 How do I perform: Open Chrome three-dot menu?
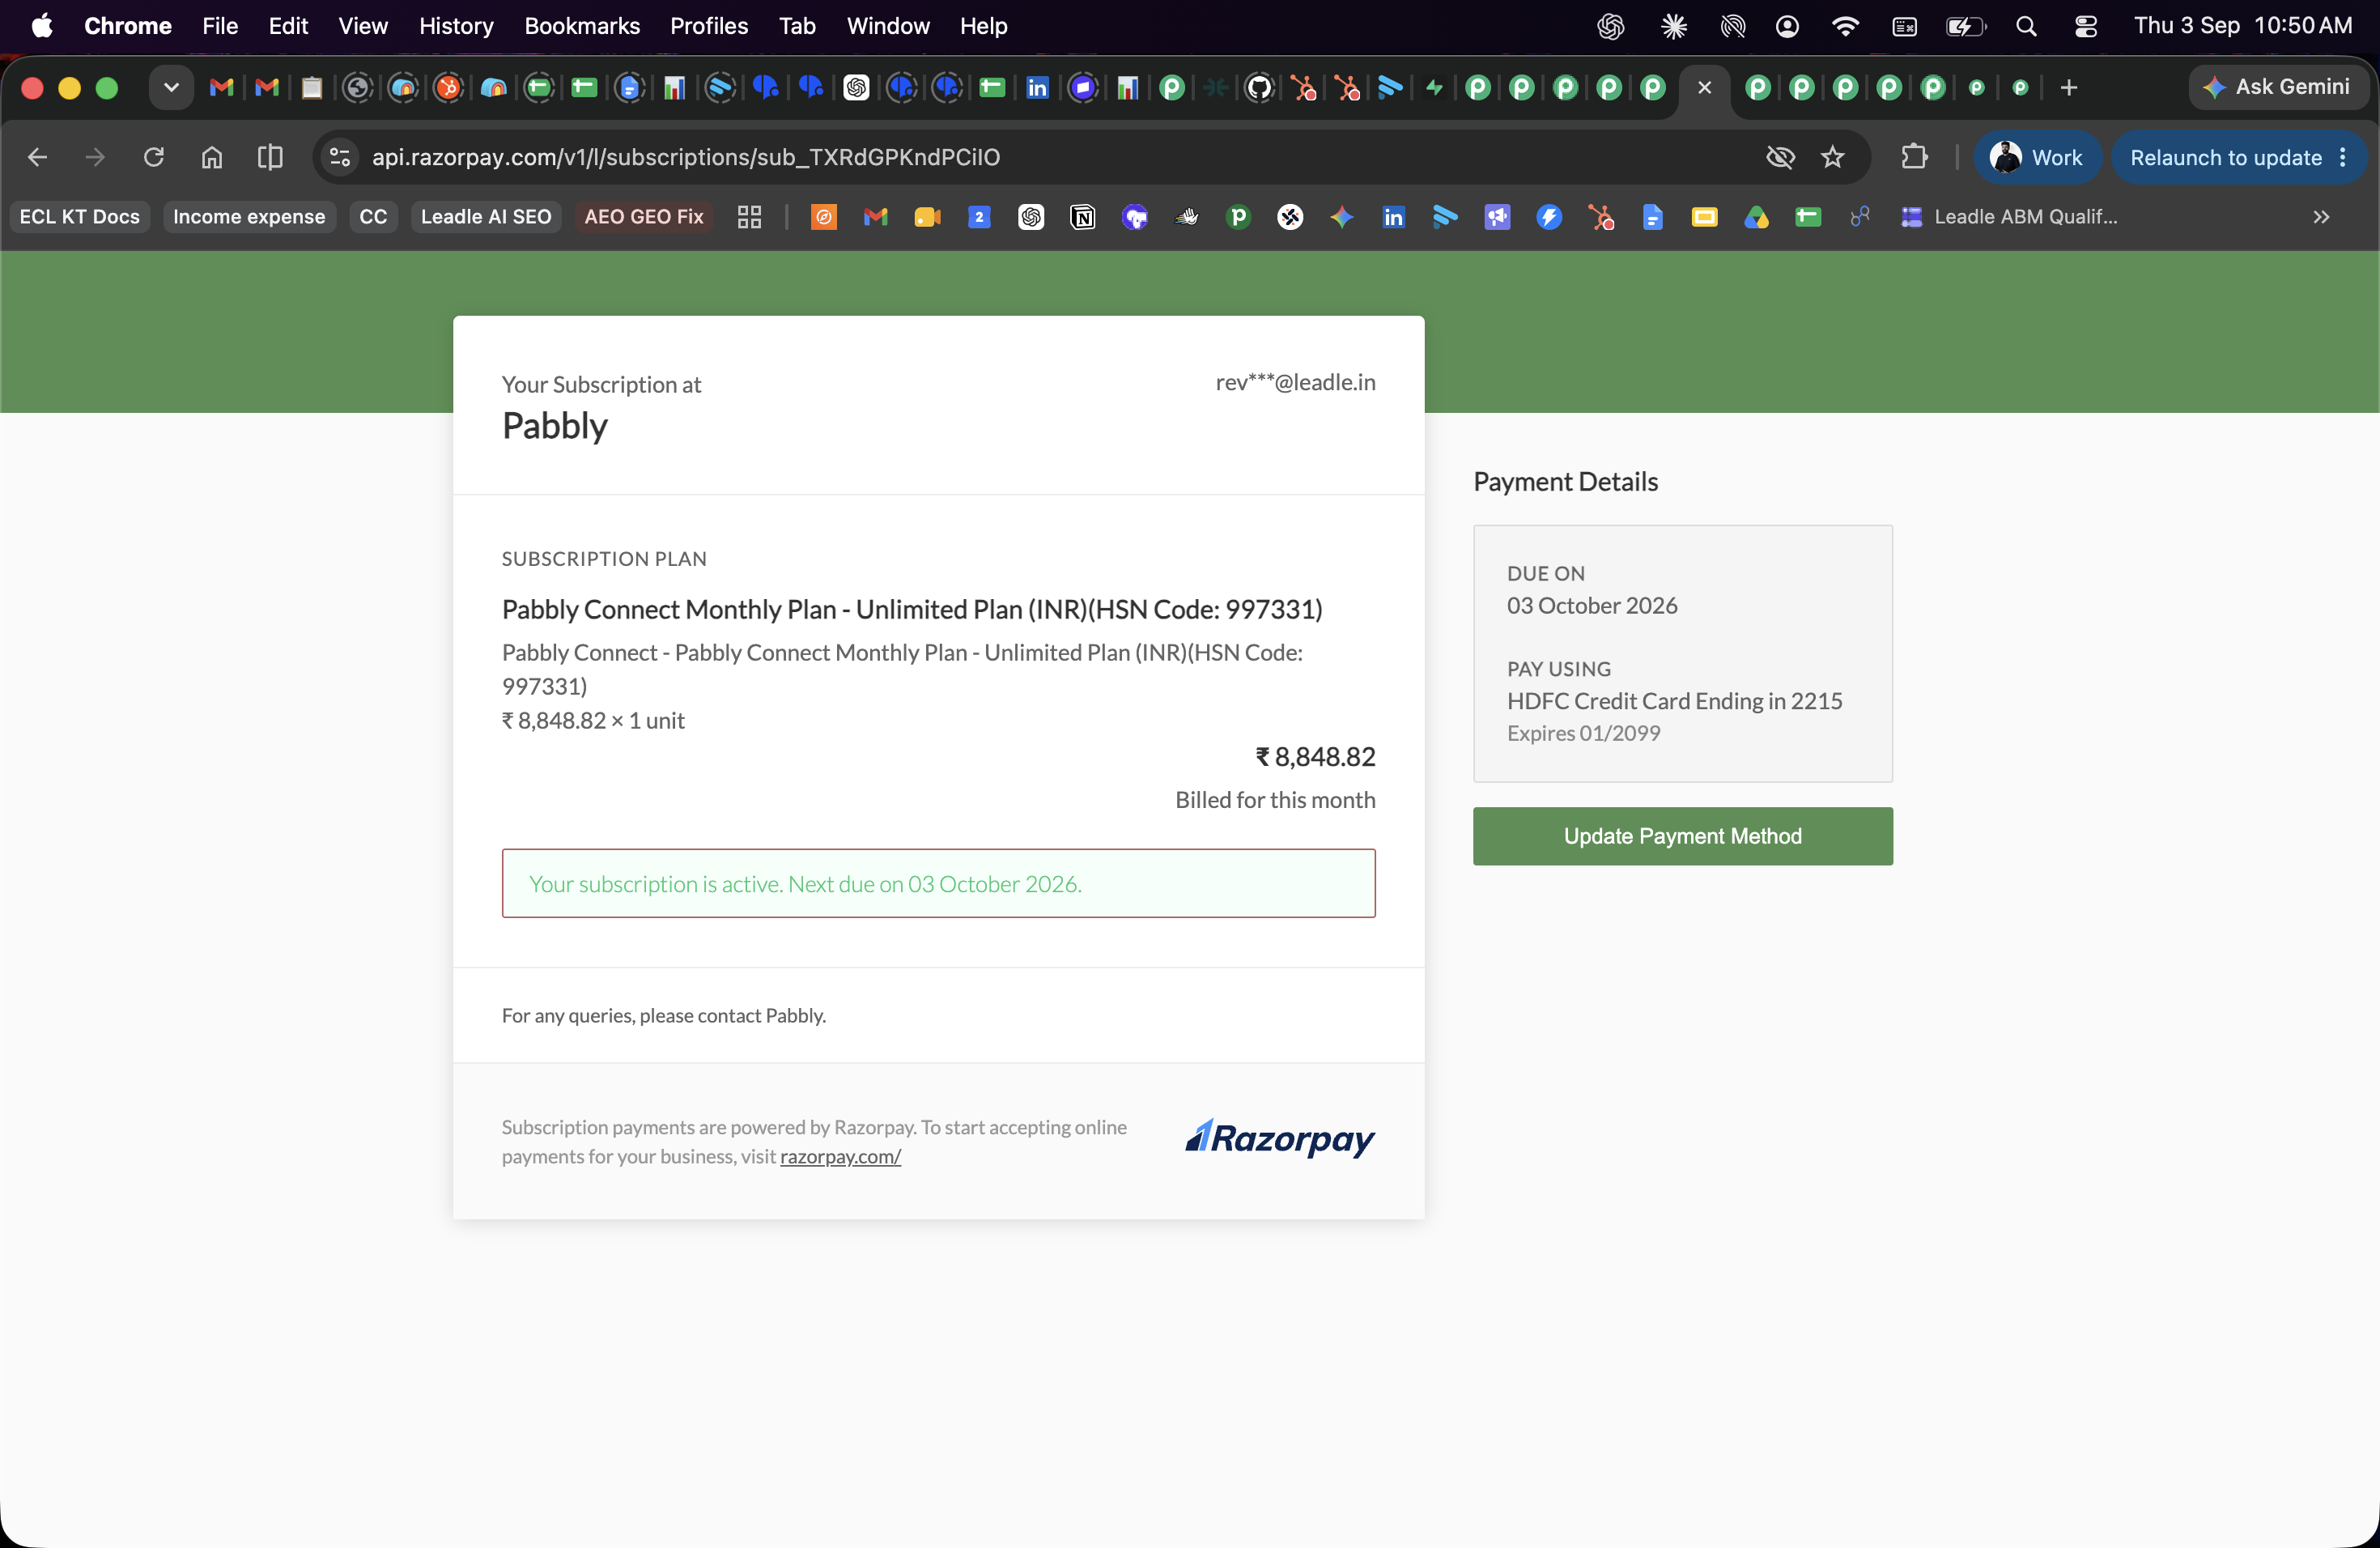point(2343,157)
